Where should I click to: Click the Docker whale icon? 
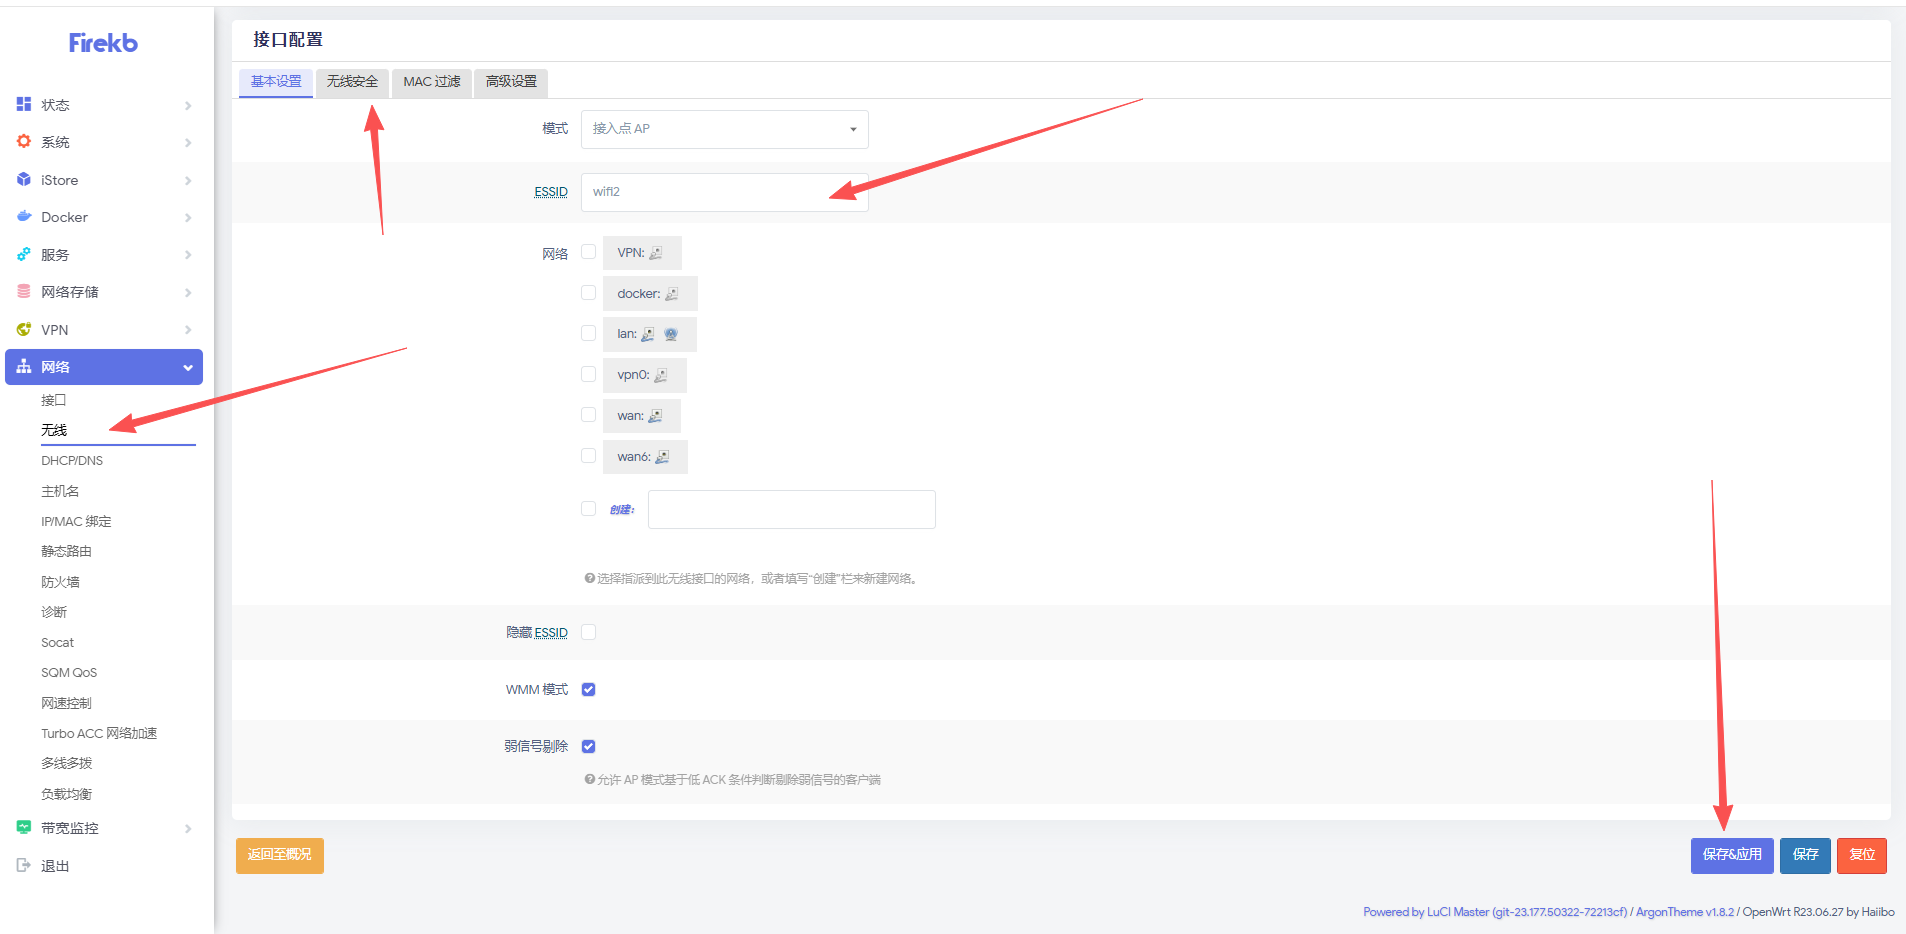point(24,216)
